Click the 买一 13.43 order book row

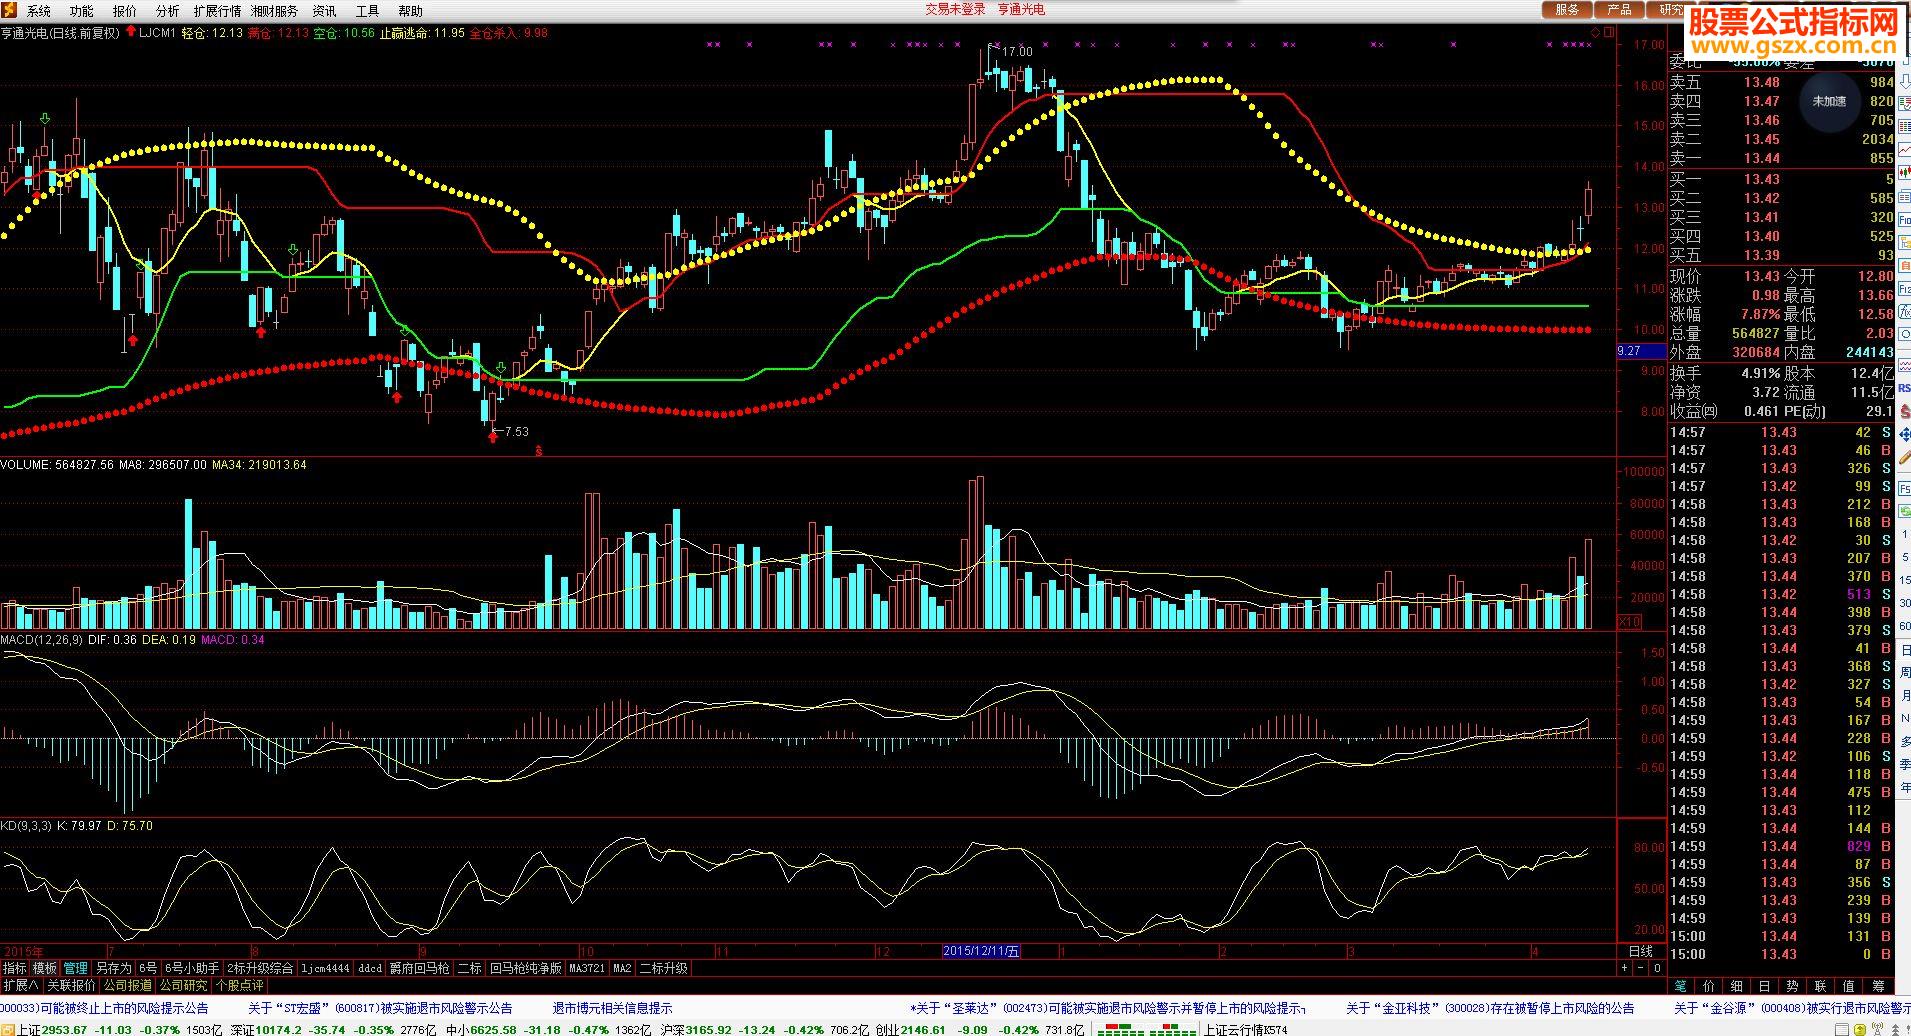pos(1781,179)
